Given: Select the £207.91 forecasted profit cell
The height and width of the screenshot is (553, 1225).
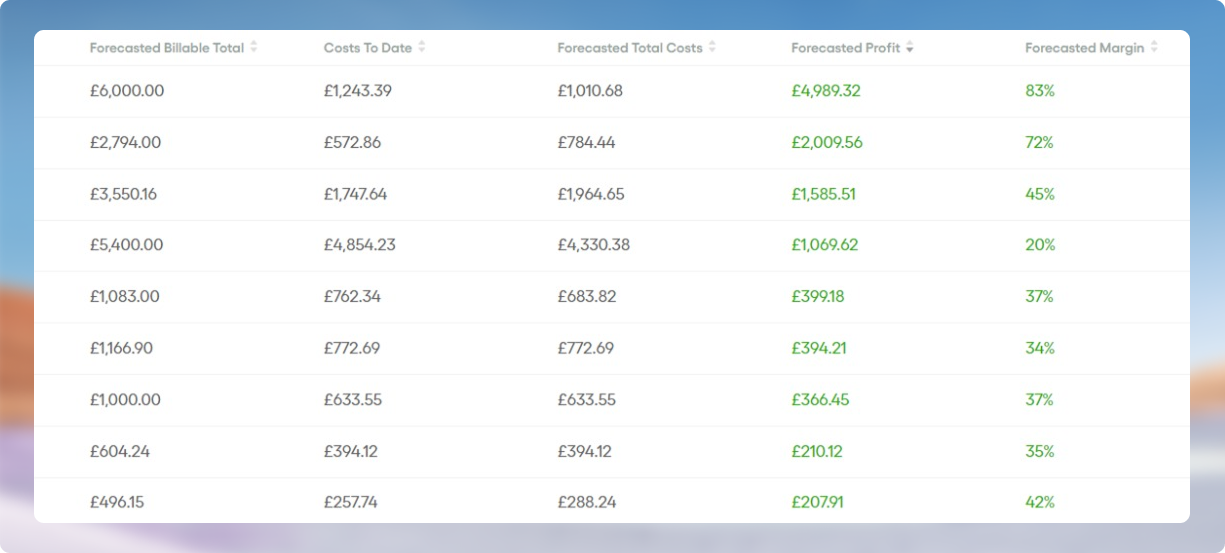Looking at the screenshot, I should (817, 502).
